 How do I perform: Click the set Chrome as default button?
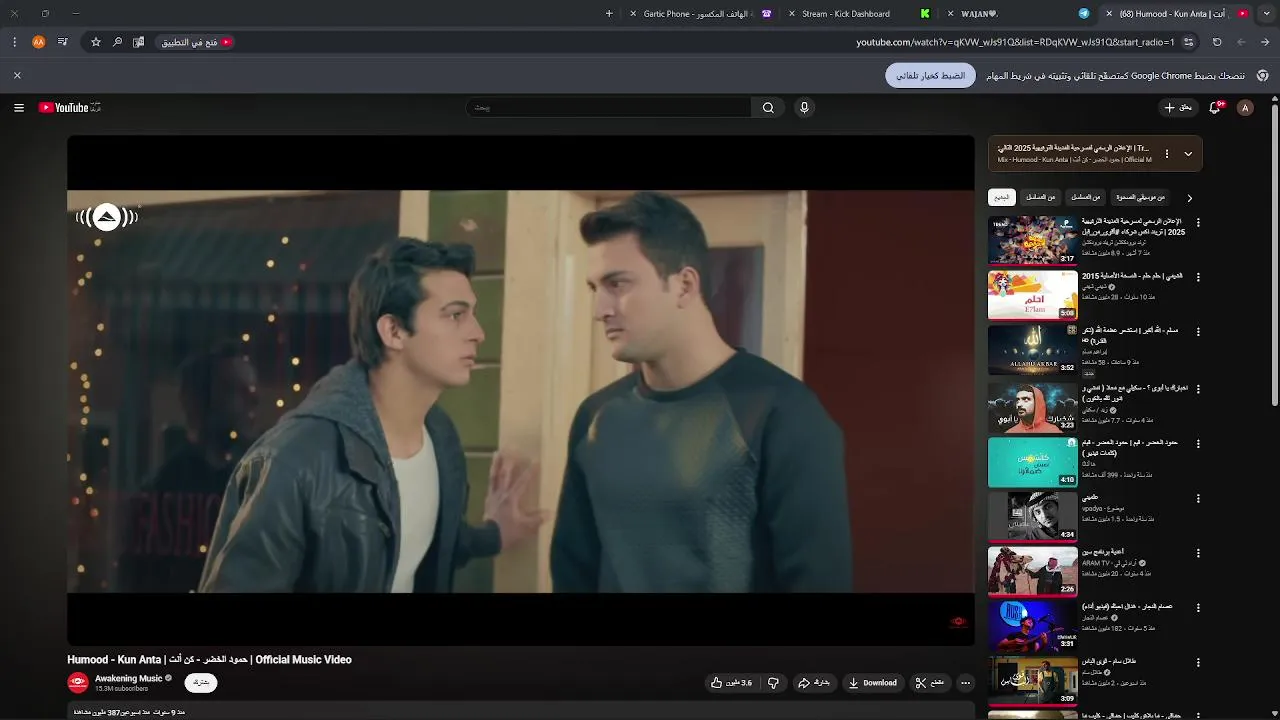tap(930, 76)
